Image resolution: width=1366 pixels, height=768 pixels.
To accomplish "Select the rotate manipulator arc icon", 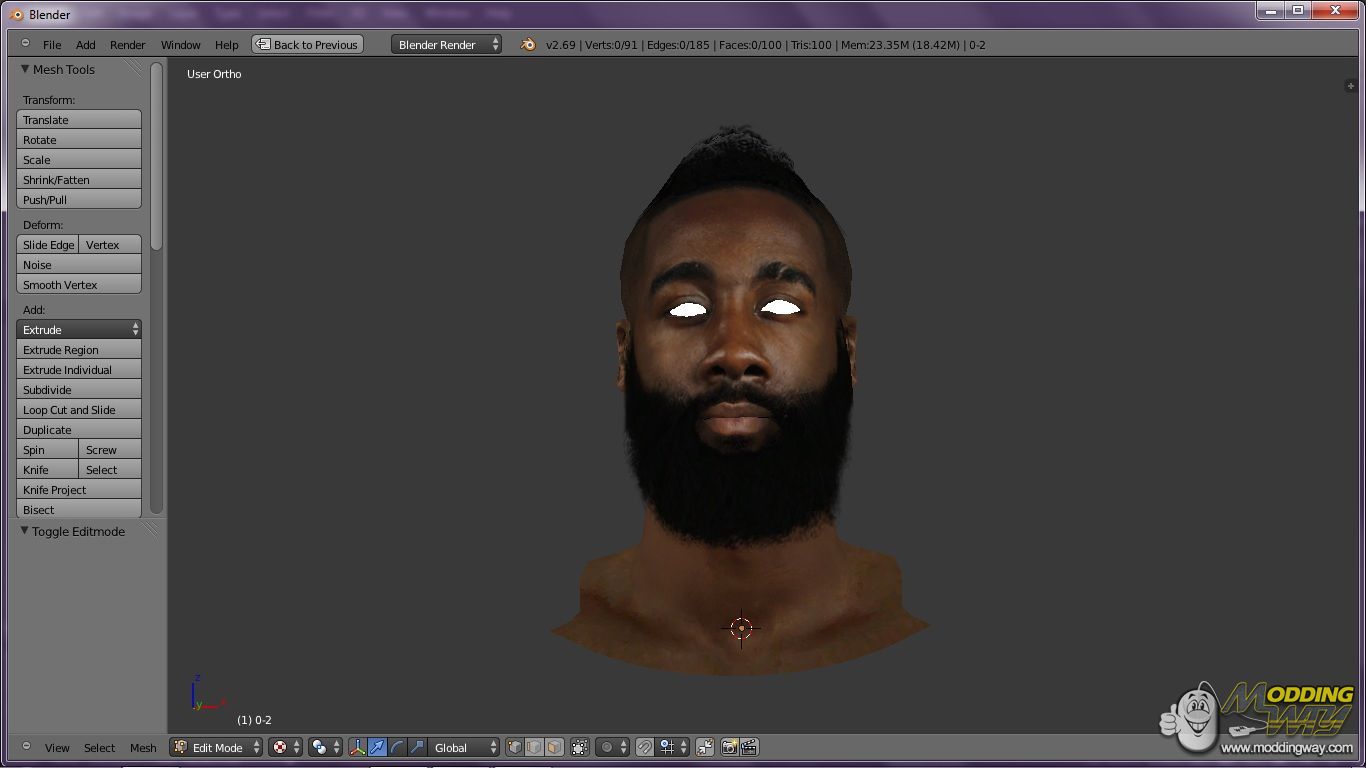I will pyautogui.click(x=397, y=747).
